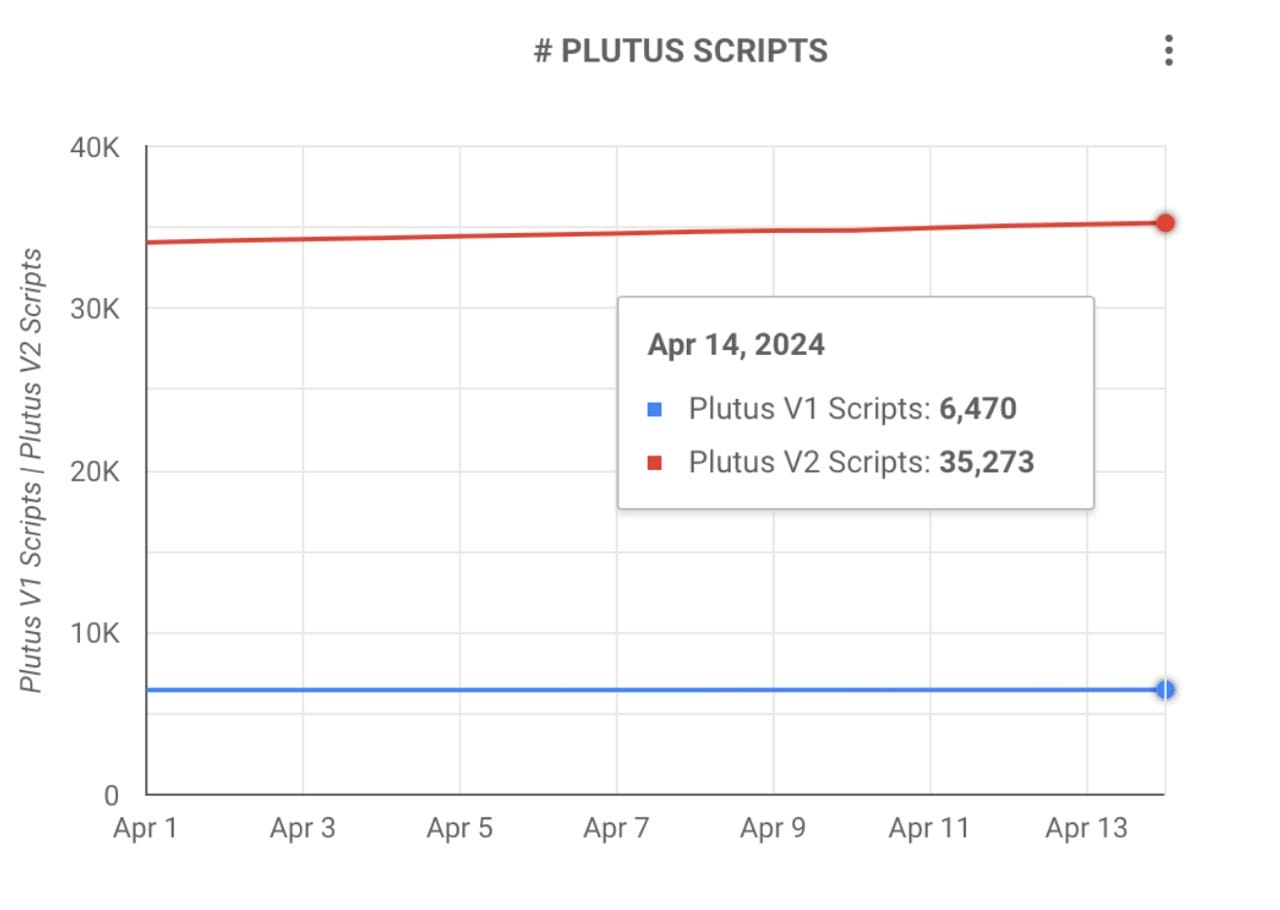Click the red Plutus V2 legend square

tap(655, 463)
